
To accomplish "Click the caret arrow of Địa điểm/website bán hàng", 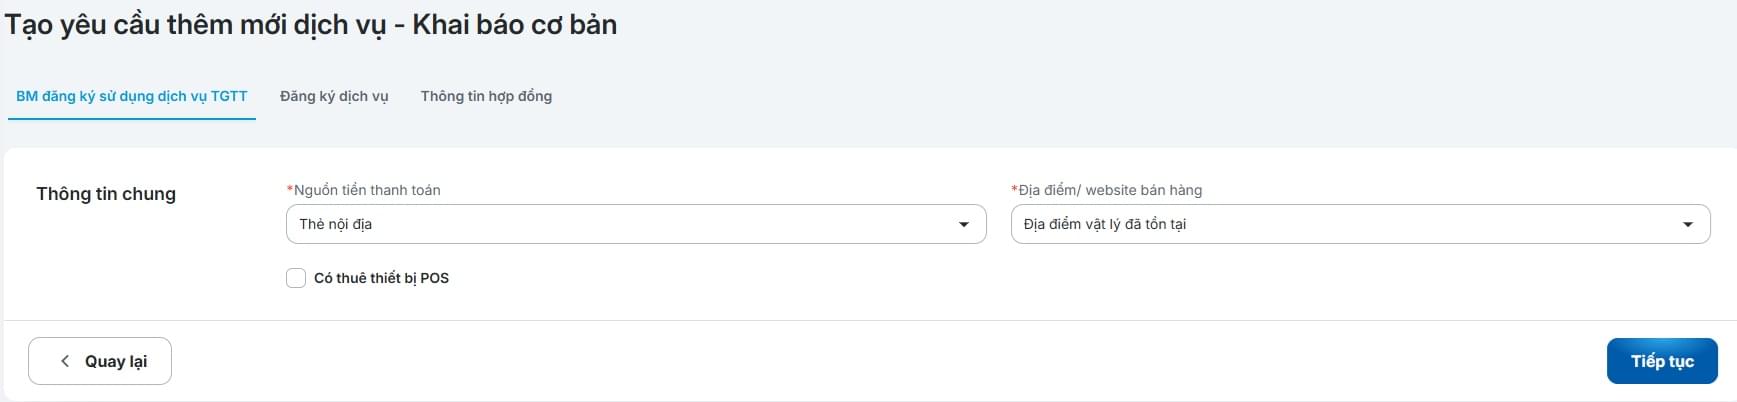I will [x=1688, y=225].
